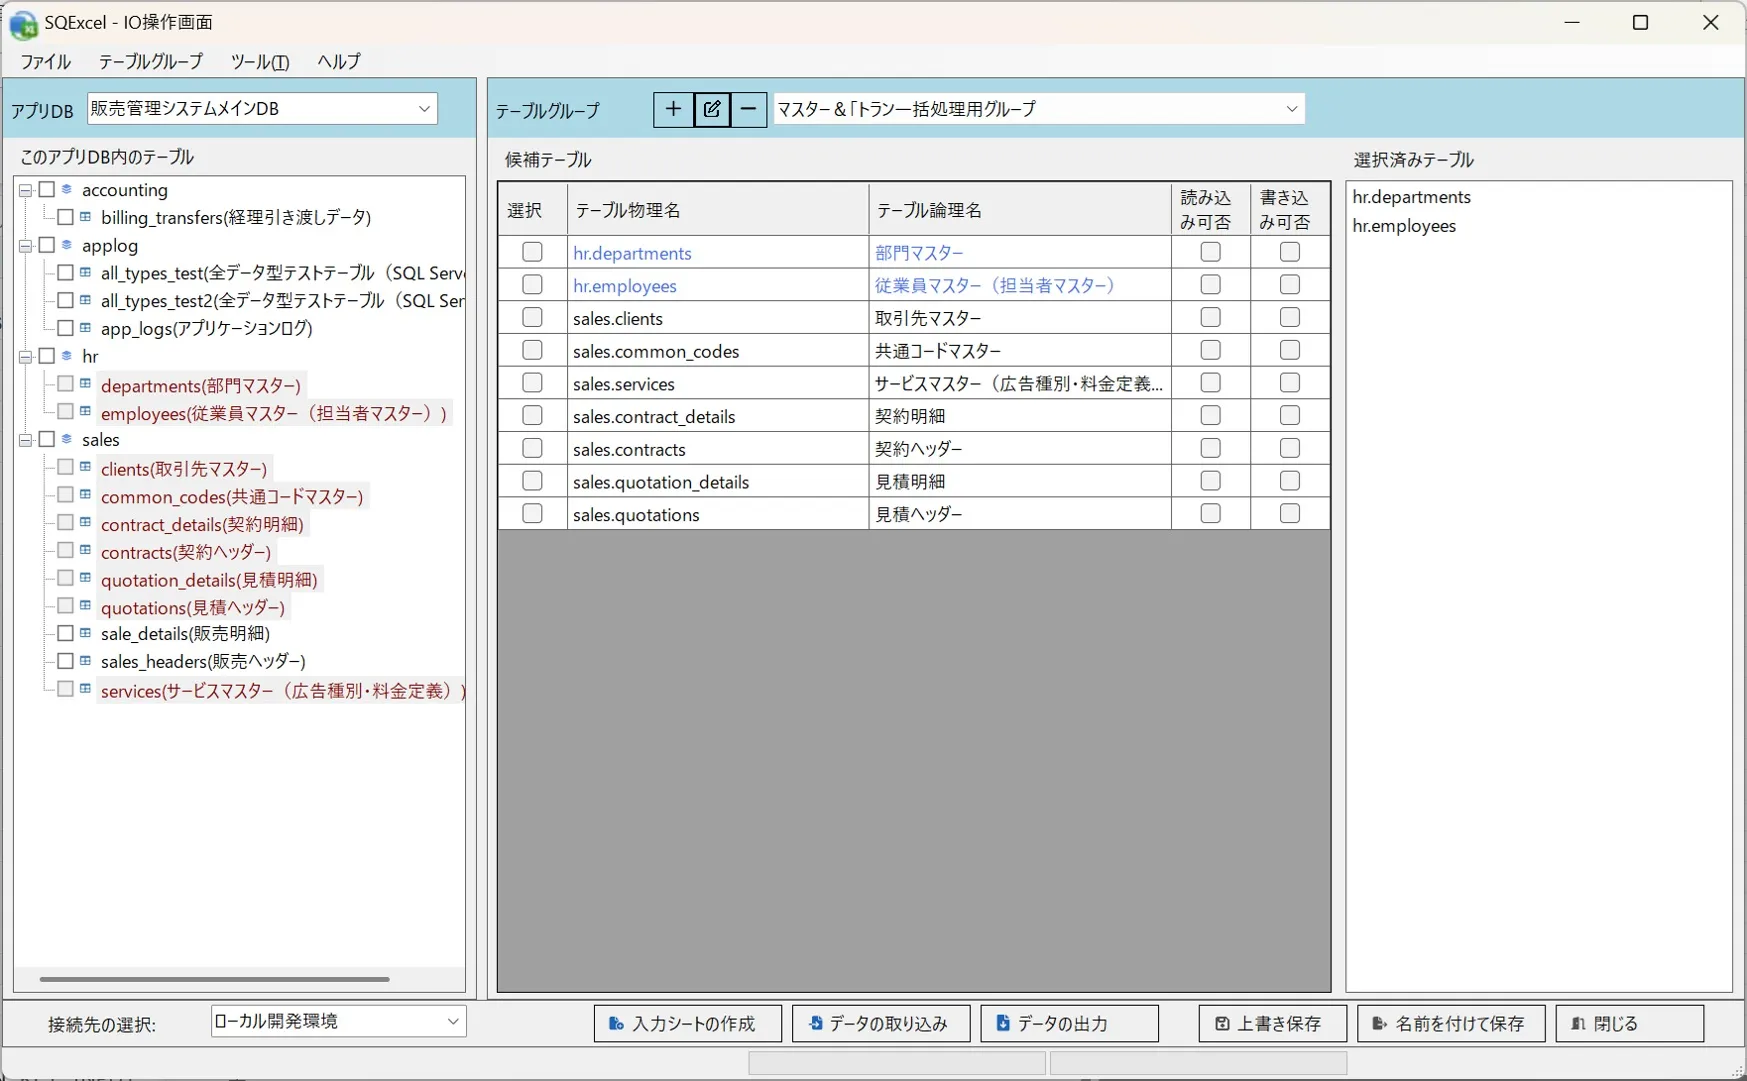Click table icon beside app_logs
Screen dimensions: 1747x1081
[86, 328]
